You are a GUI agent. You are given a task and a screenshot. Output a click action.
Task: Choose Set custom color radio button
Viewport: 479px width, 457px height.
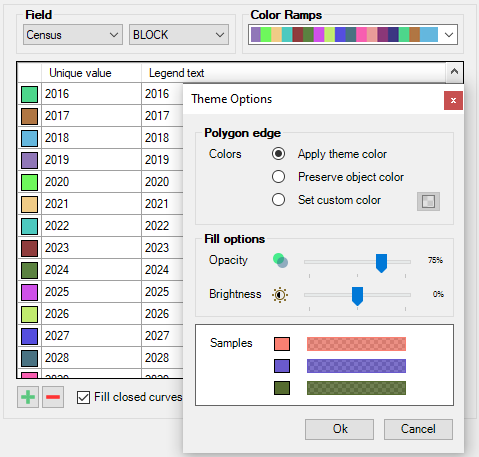[278, 200]
